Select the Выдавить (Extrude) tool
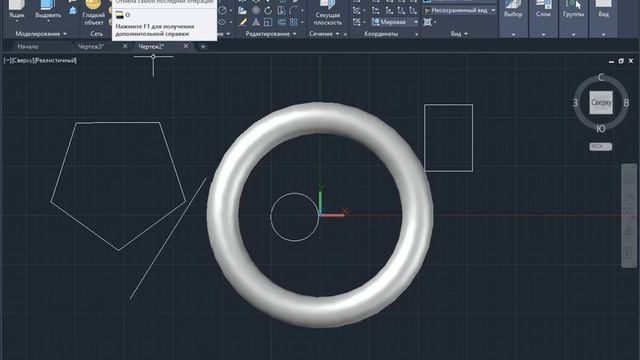 coord(48,11)
